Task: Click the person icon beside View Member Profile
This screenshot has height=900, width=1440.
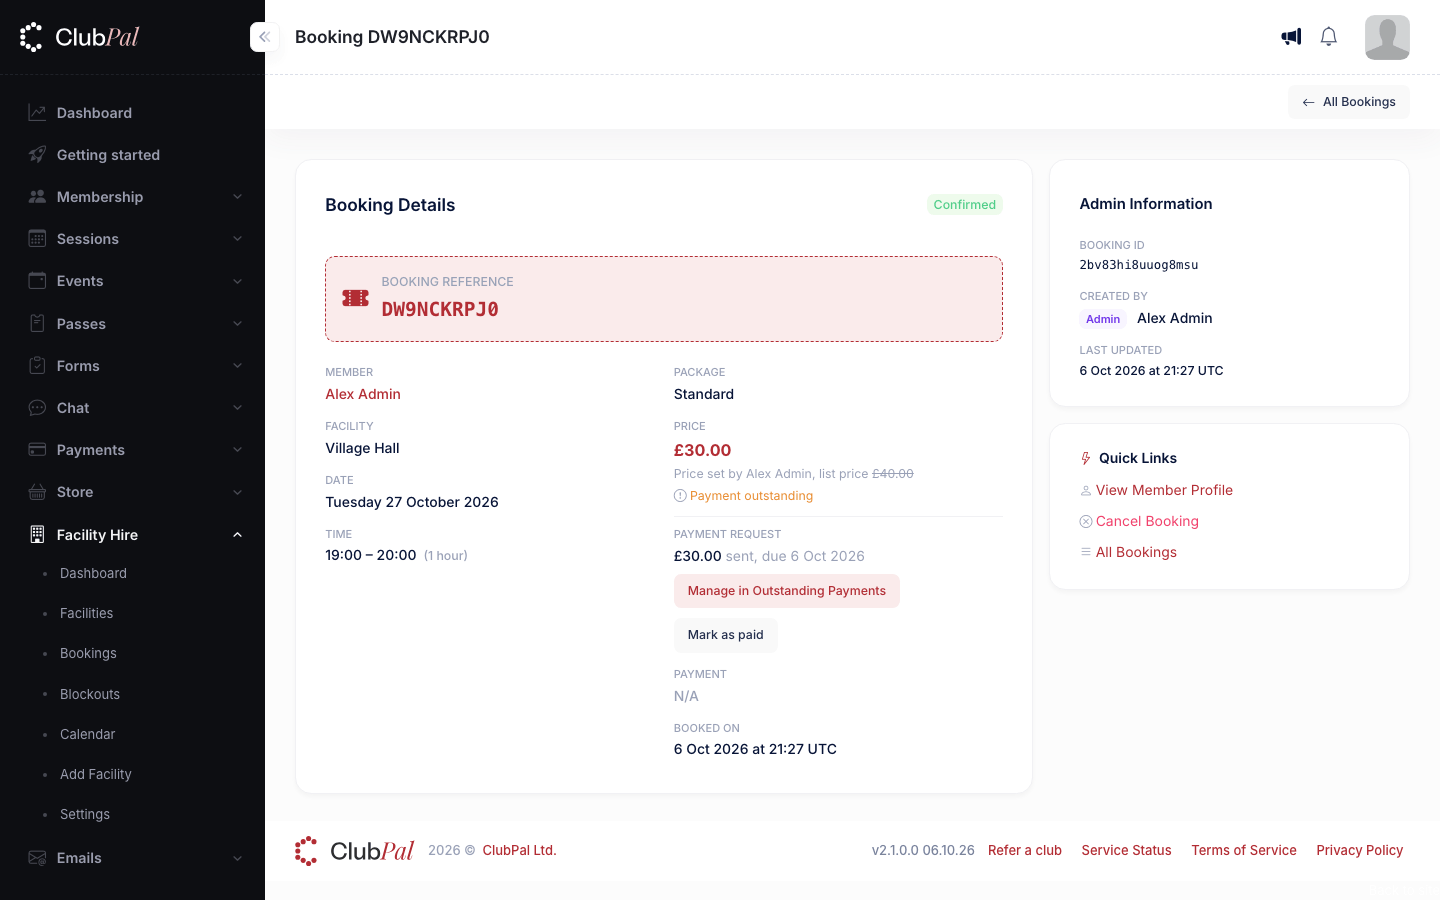Action: click(x=1086, y=490)
